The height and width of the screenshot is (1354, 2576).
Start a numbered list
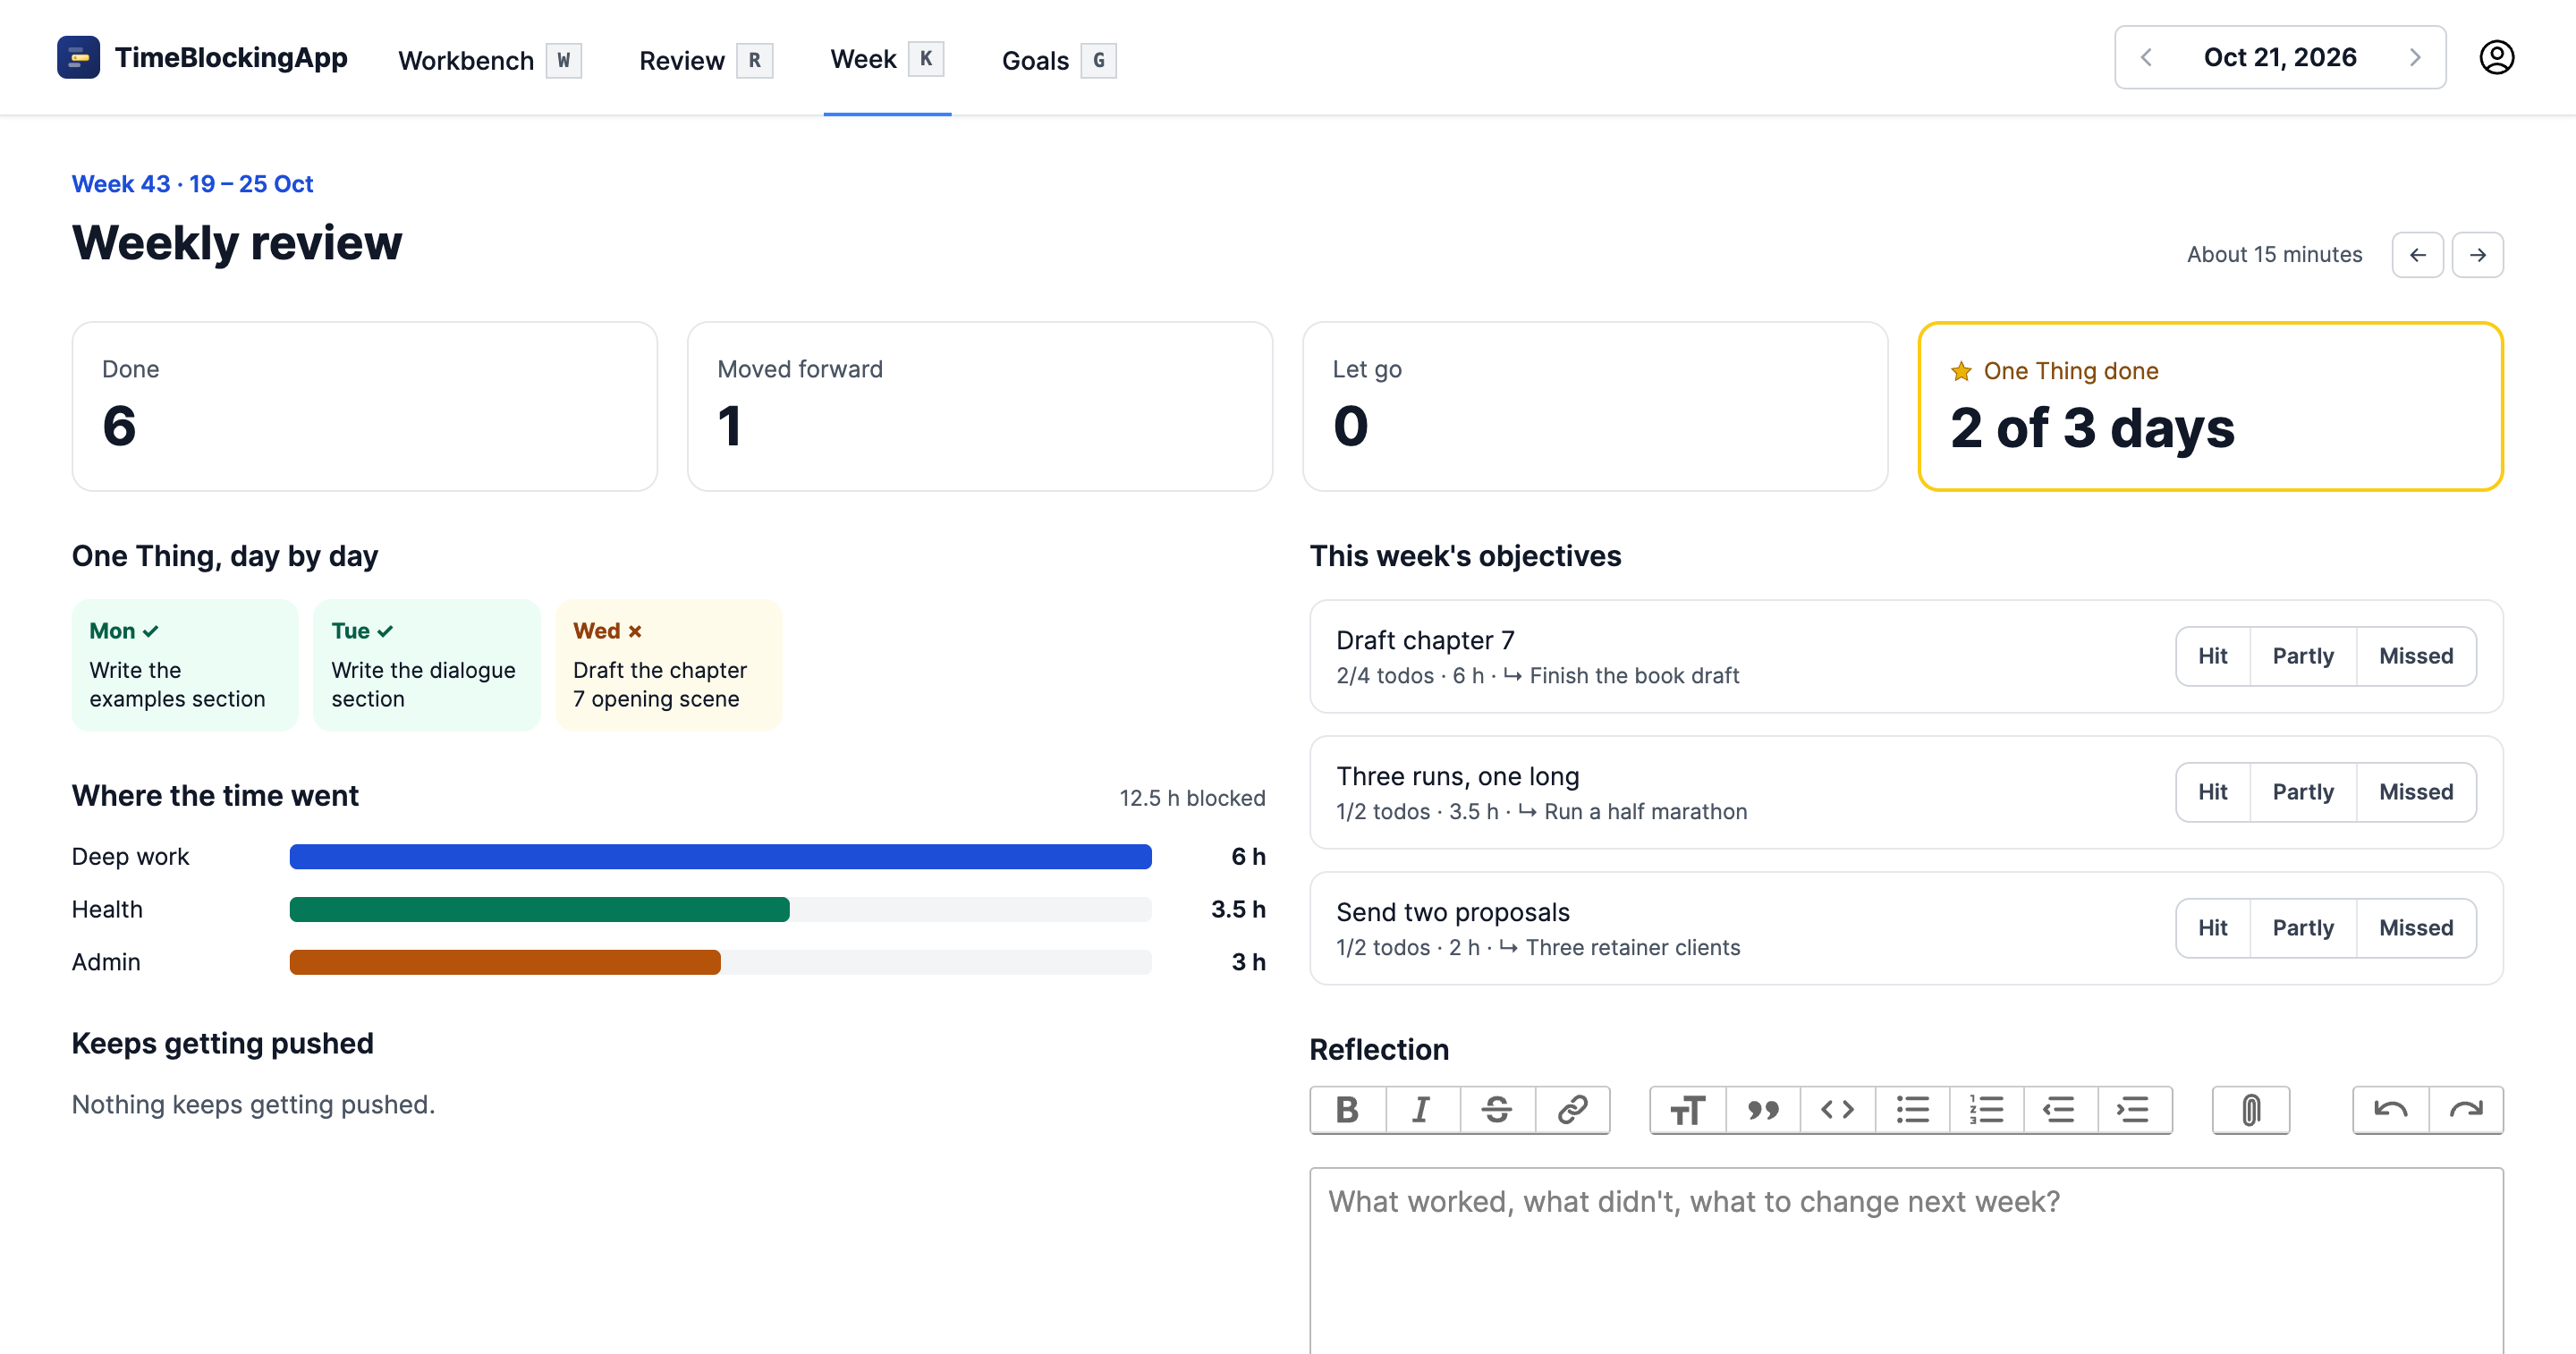[x=1986, y=1110]
